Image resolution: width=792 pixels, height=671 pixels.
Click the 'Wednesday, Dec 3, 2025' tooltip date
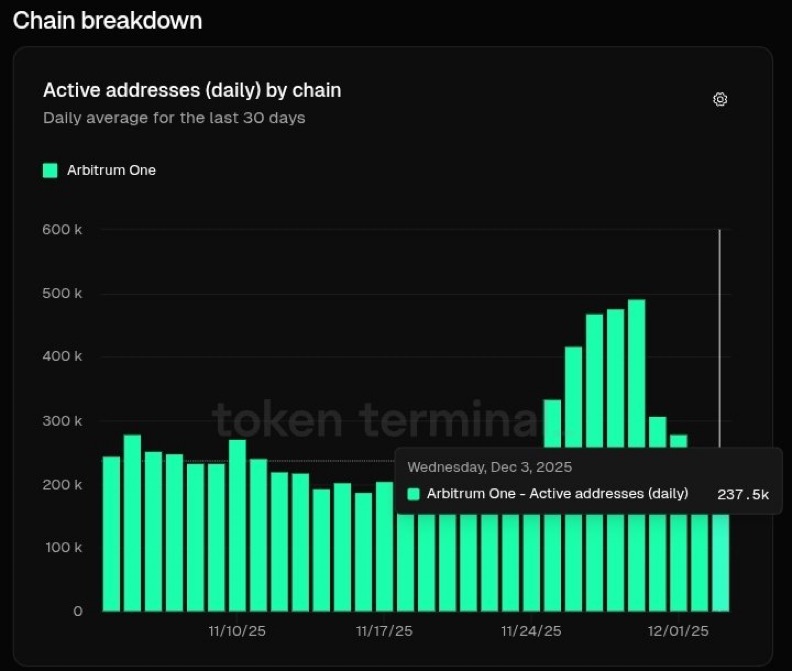click(x=490, y=467)
